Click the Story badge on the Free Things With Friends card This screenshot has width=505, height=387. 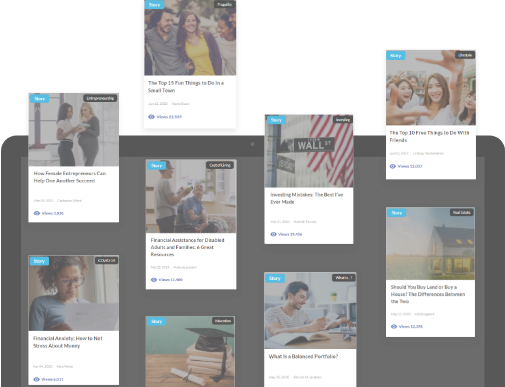pyautogui.click(x=396, y=56)
